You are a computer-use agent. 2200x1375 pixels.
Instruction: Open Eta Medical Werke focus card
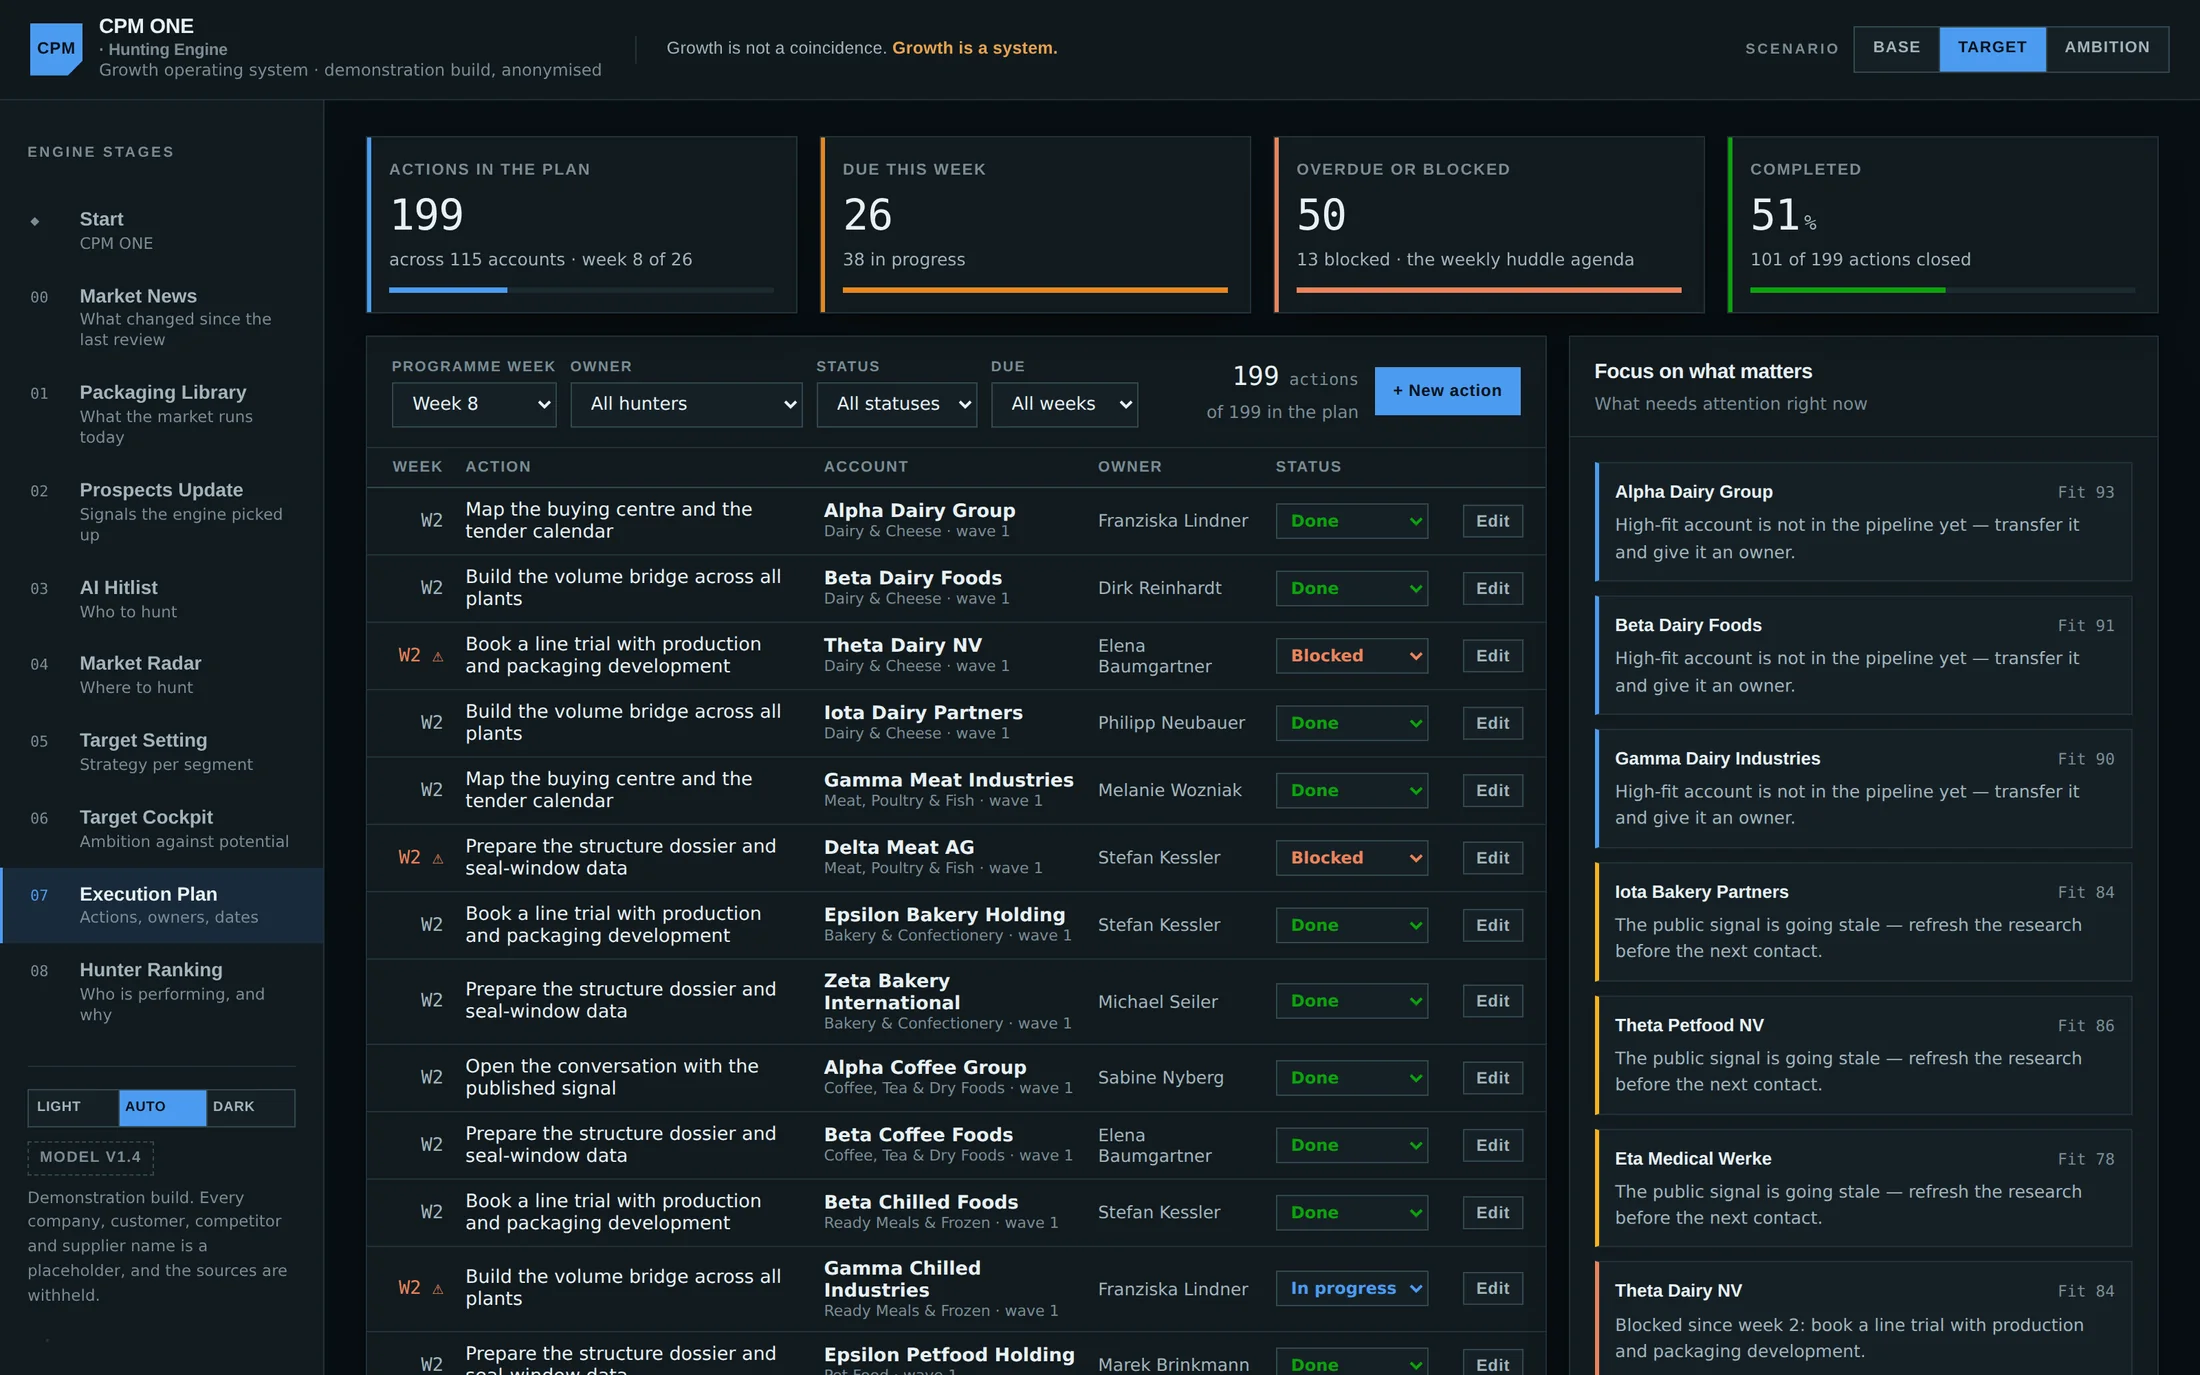click(x=1863, y=1188)
